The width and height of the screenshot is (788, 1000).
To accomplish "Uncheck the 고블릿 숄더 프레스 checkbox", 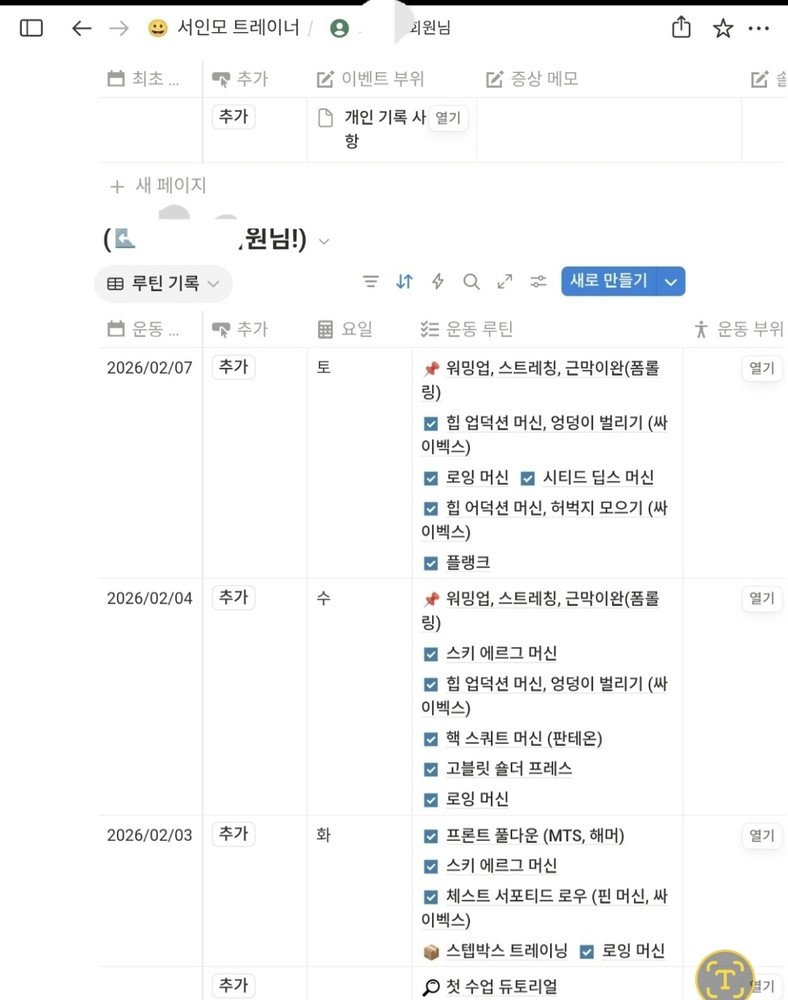I will pyautogui.click(x=431, y=769).
